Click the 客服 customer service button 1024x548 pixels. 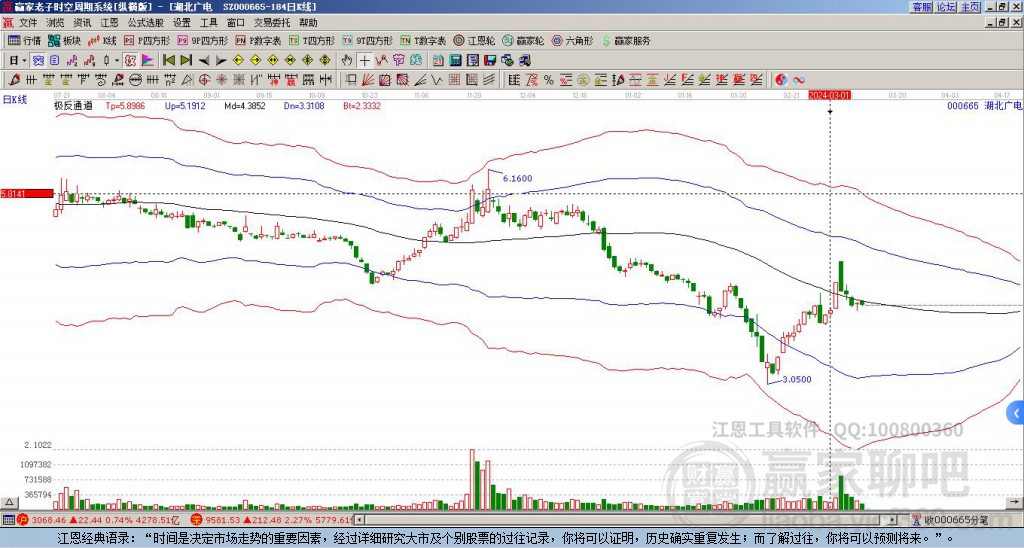[921, 7]
